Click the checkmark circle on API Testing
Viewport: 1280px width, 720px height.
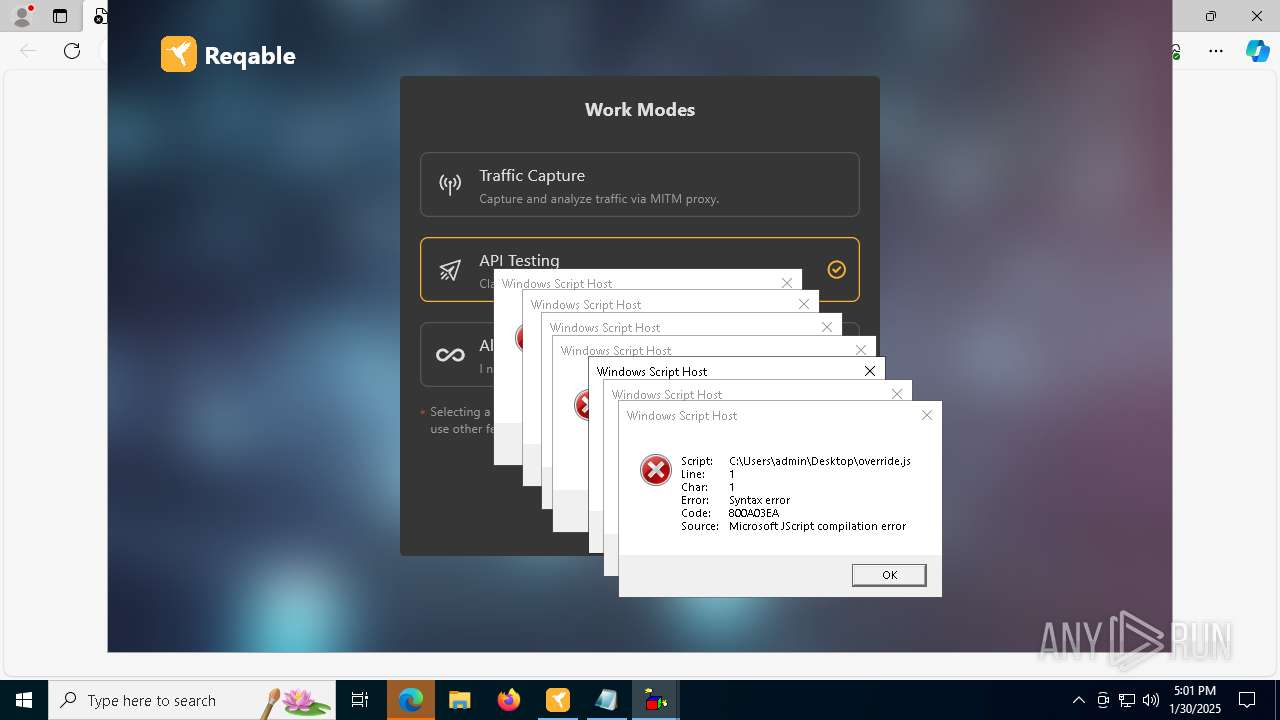837,269
